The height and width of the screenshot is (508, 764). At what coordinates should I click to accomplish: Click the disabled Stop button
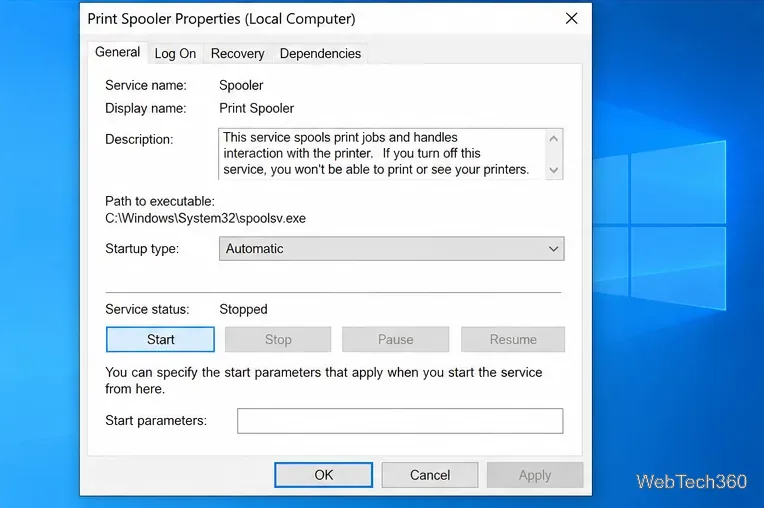coord(278,339)
